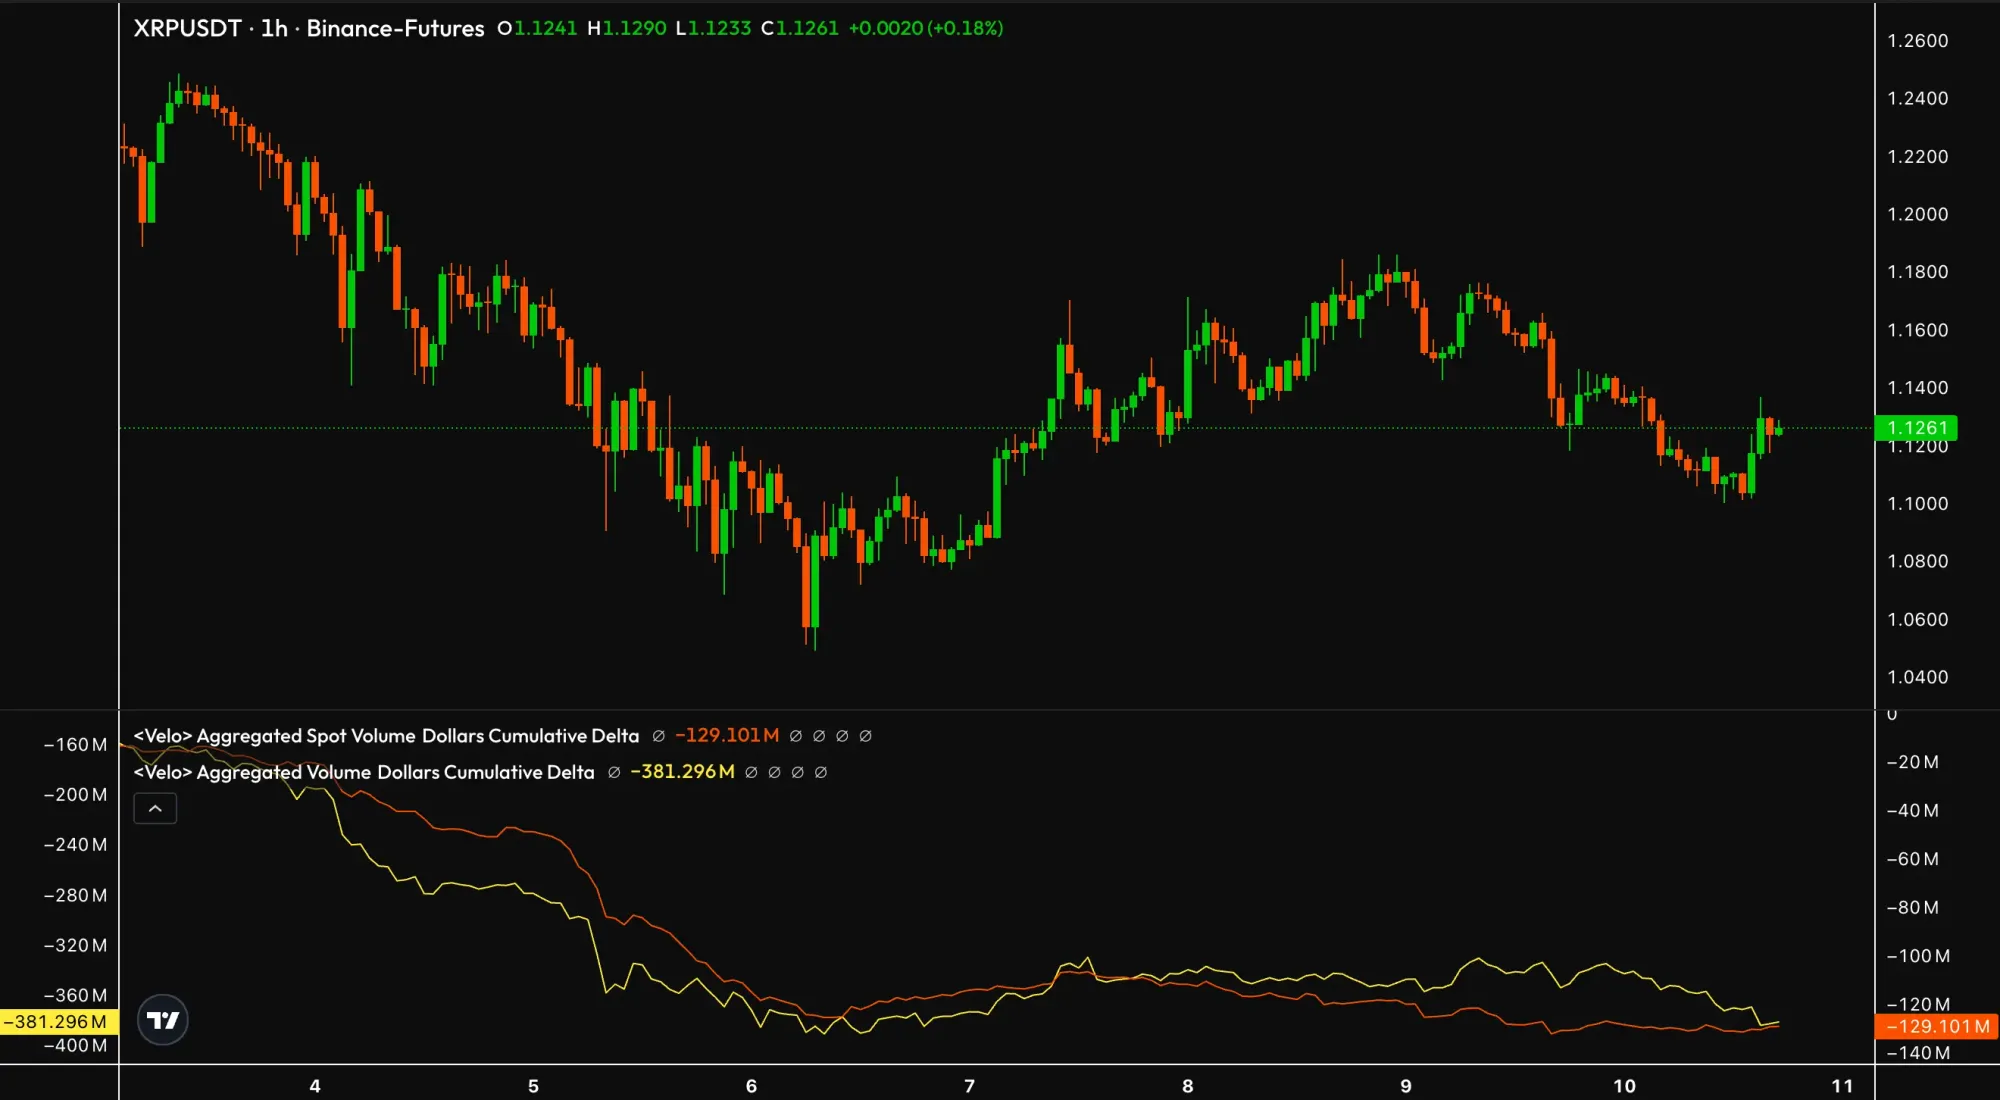2000x1100 pixels.
Task: Click the -200M left axis label
Action: tap(75, 795)
